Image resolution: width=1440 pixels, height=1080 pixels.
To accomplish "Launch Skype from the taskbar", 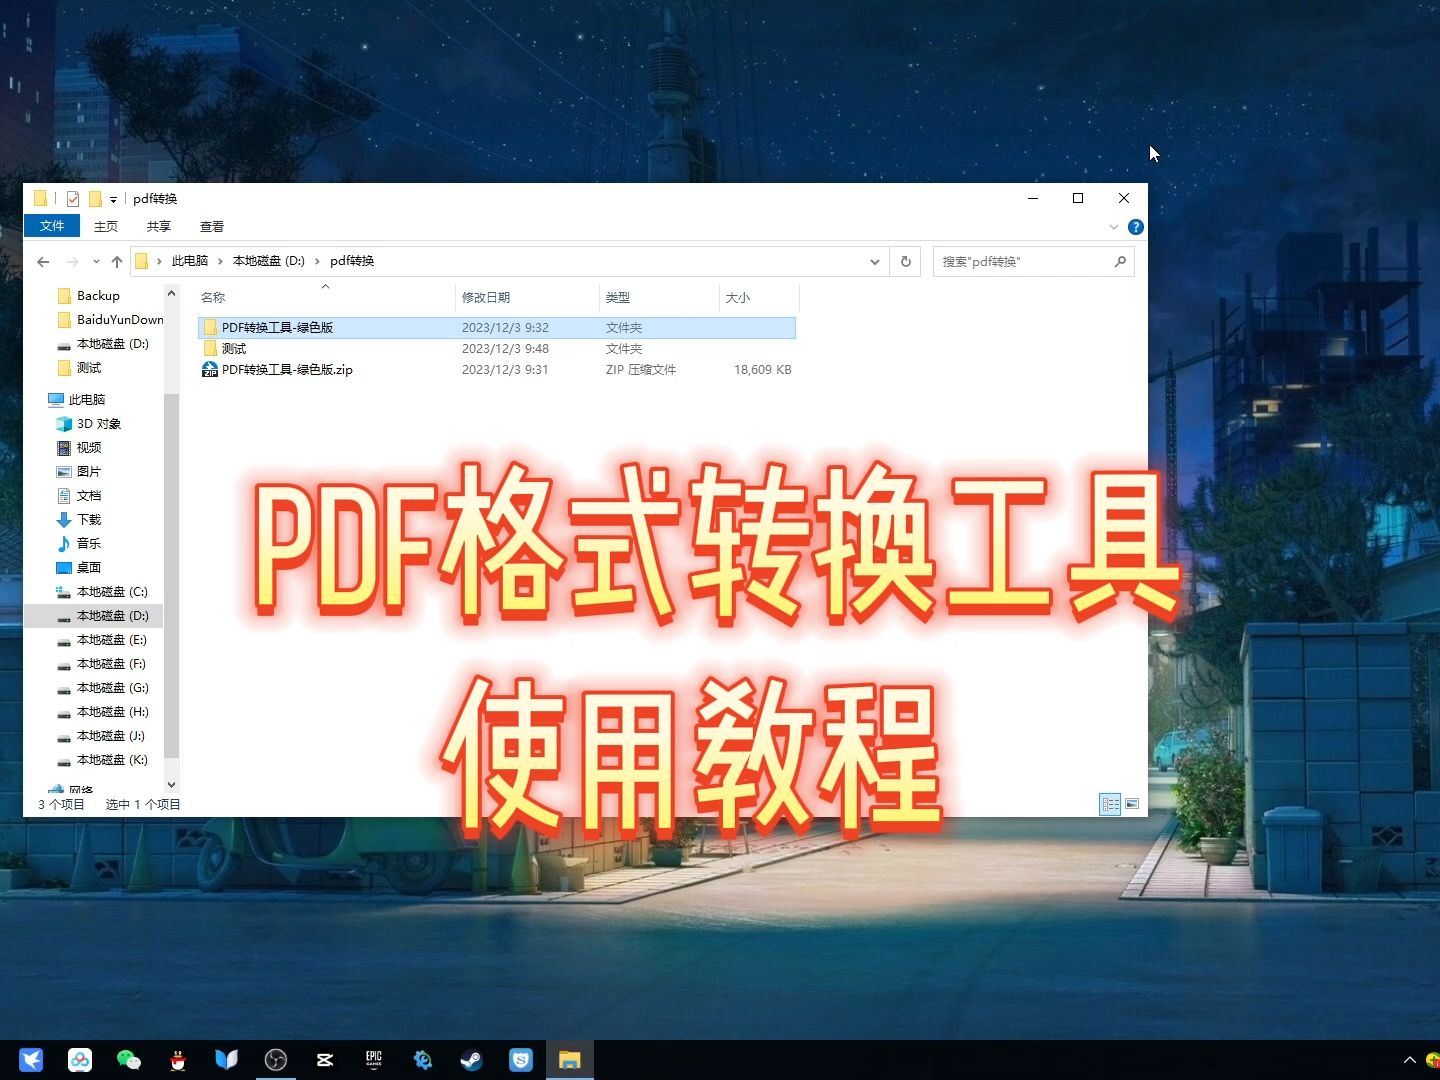I will [x=520, y=1059].
